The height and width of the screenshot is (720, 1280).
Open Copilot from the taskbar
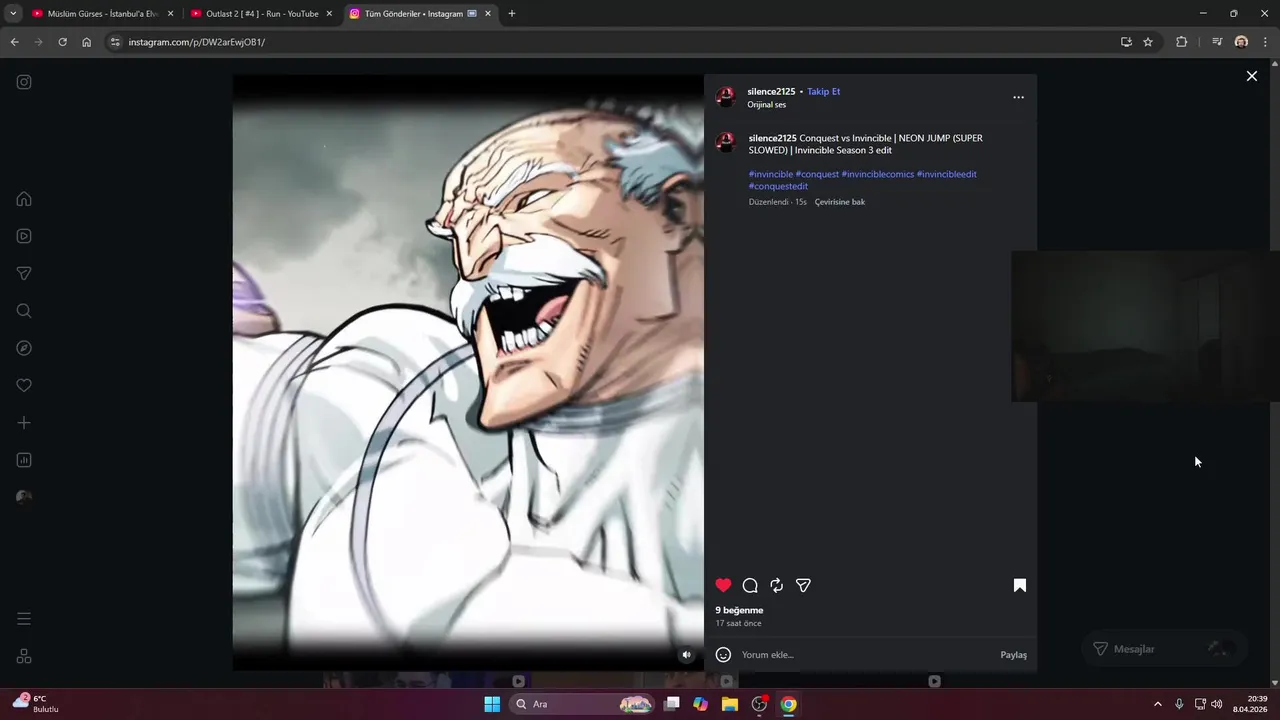(x=701, y=704)
